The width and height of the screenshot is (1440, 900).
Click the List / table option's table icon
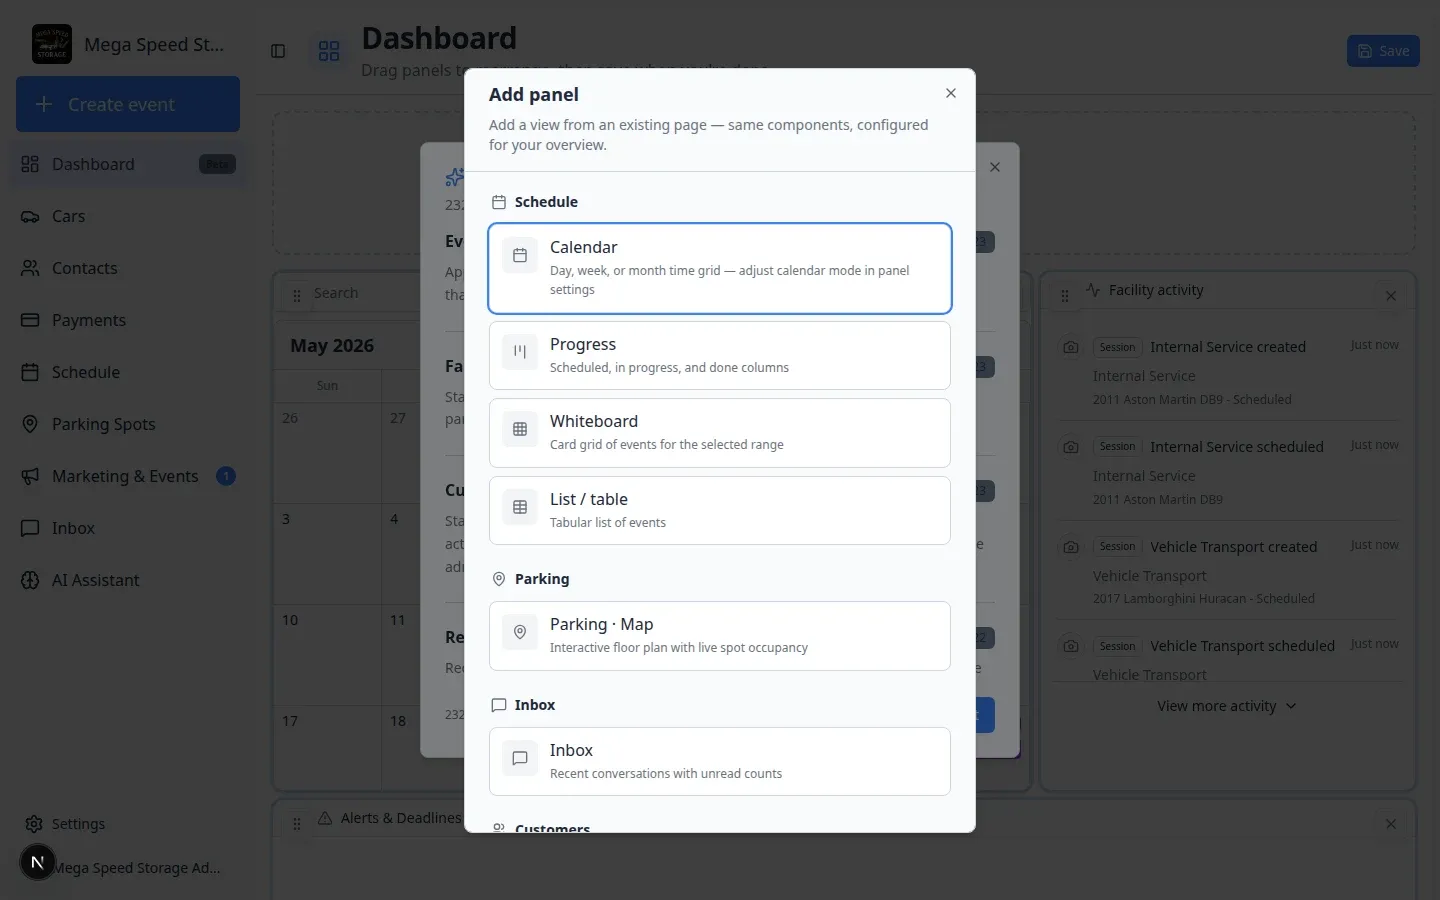tap(520, 507)
